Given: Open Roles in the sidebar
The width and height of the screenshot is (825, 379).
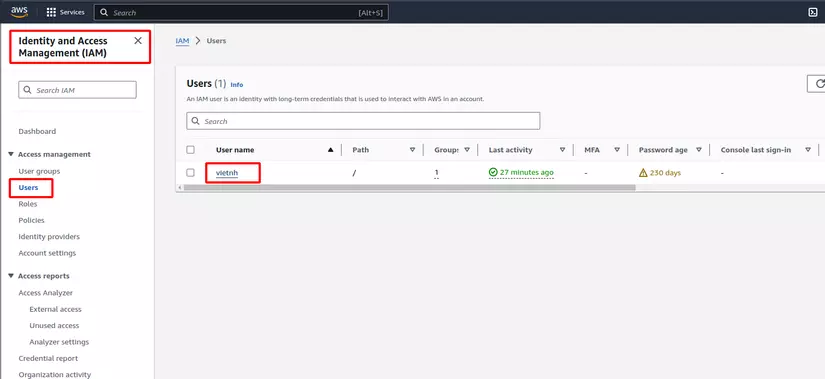Looking at the screenshot, I should click(x=28, y=204).
